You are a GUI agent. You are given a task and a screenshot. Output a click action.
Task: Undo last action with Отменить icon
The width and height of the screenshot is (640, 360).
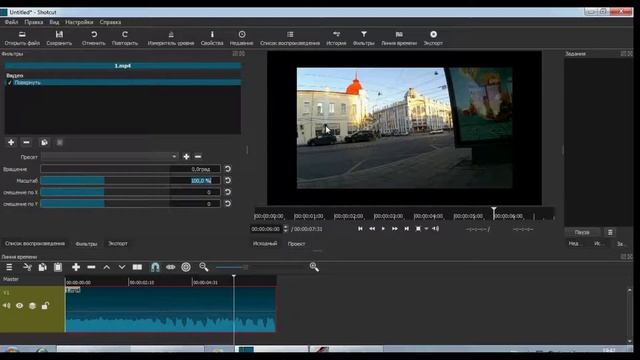(x=93, y=38)
